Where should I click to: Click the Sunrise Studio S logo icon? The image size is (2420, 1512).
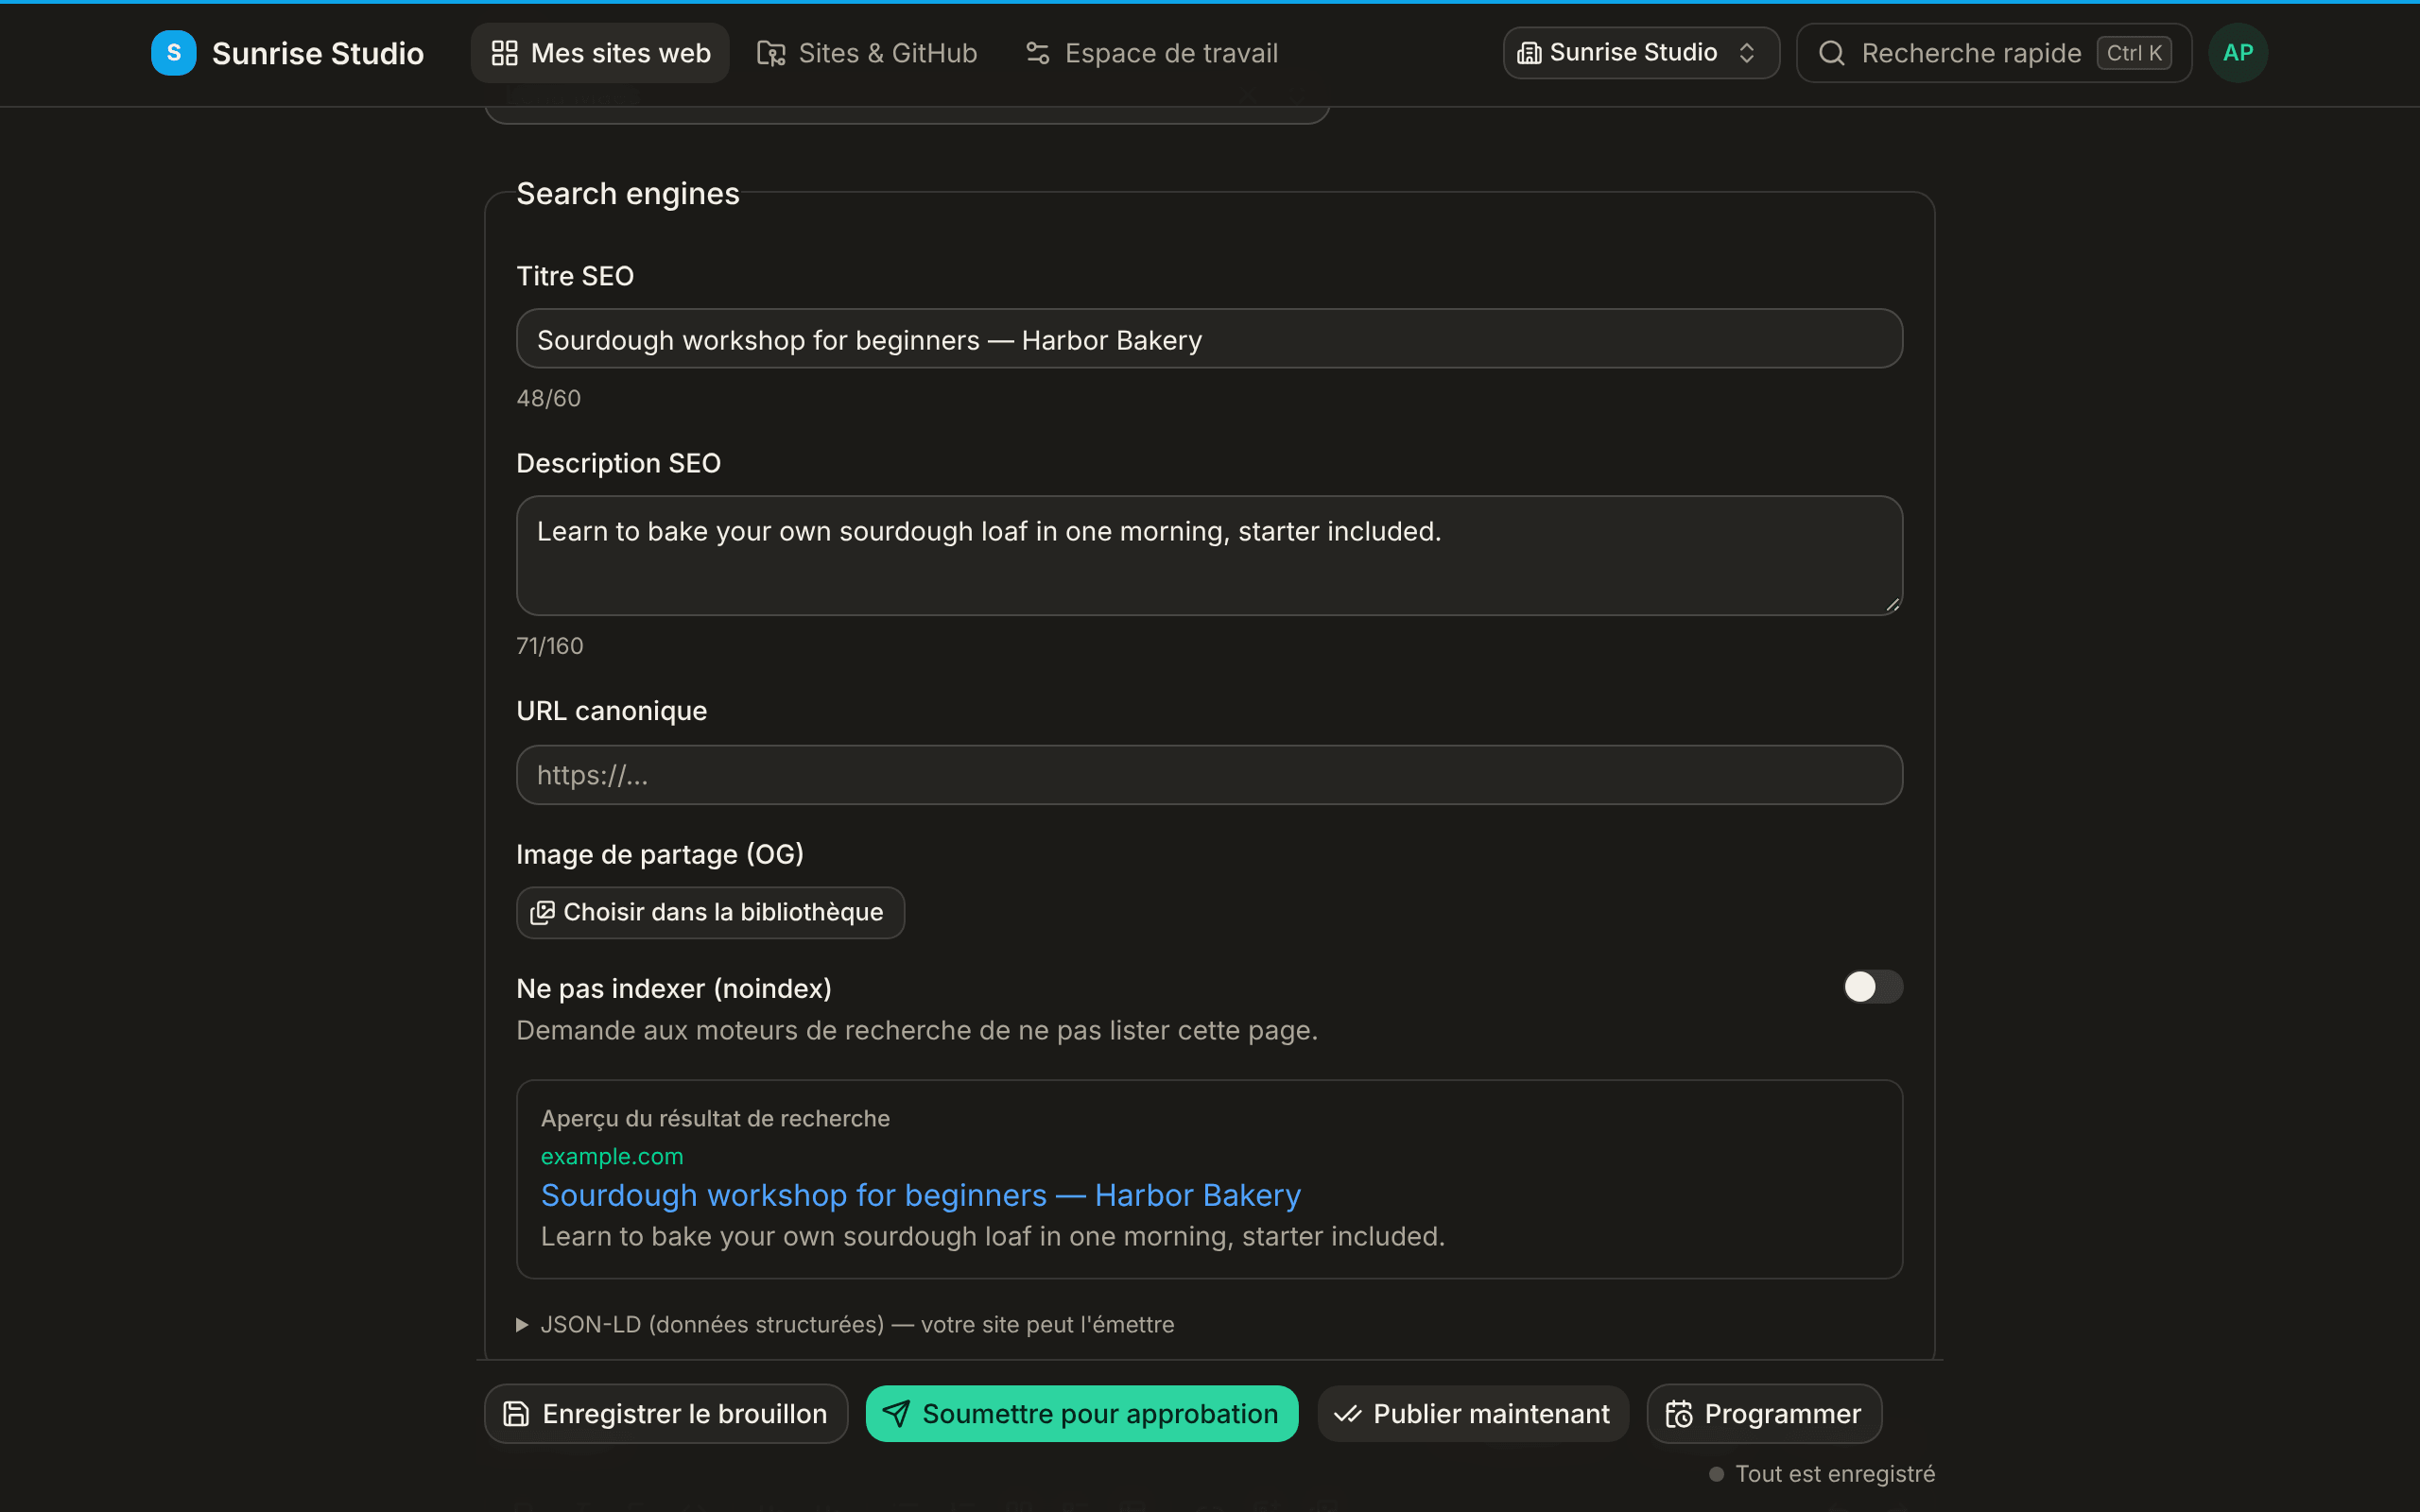pos(173,53)
